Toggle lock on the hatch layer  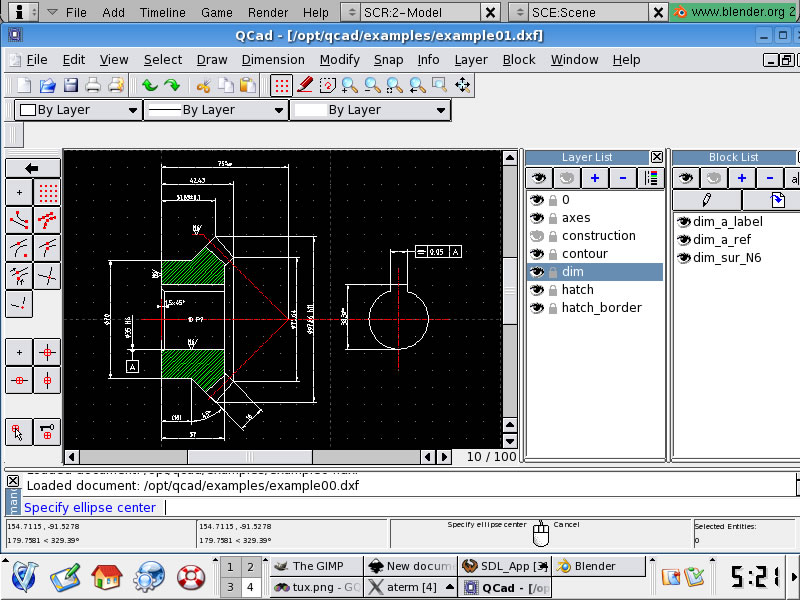551,290
